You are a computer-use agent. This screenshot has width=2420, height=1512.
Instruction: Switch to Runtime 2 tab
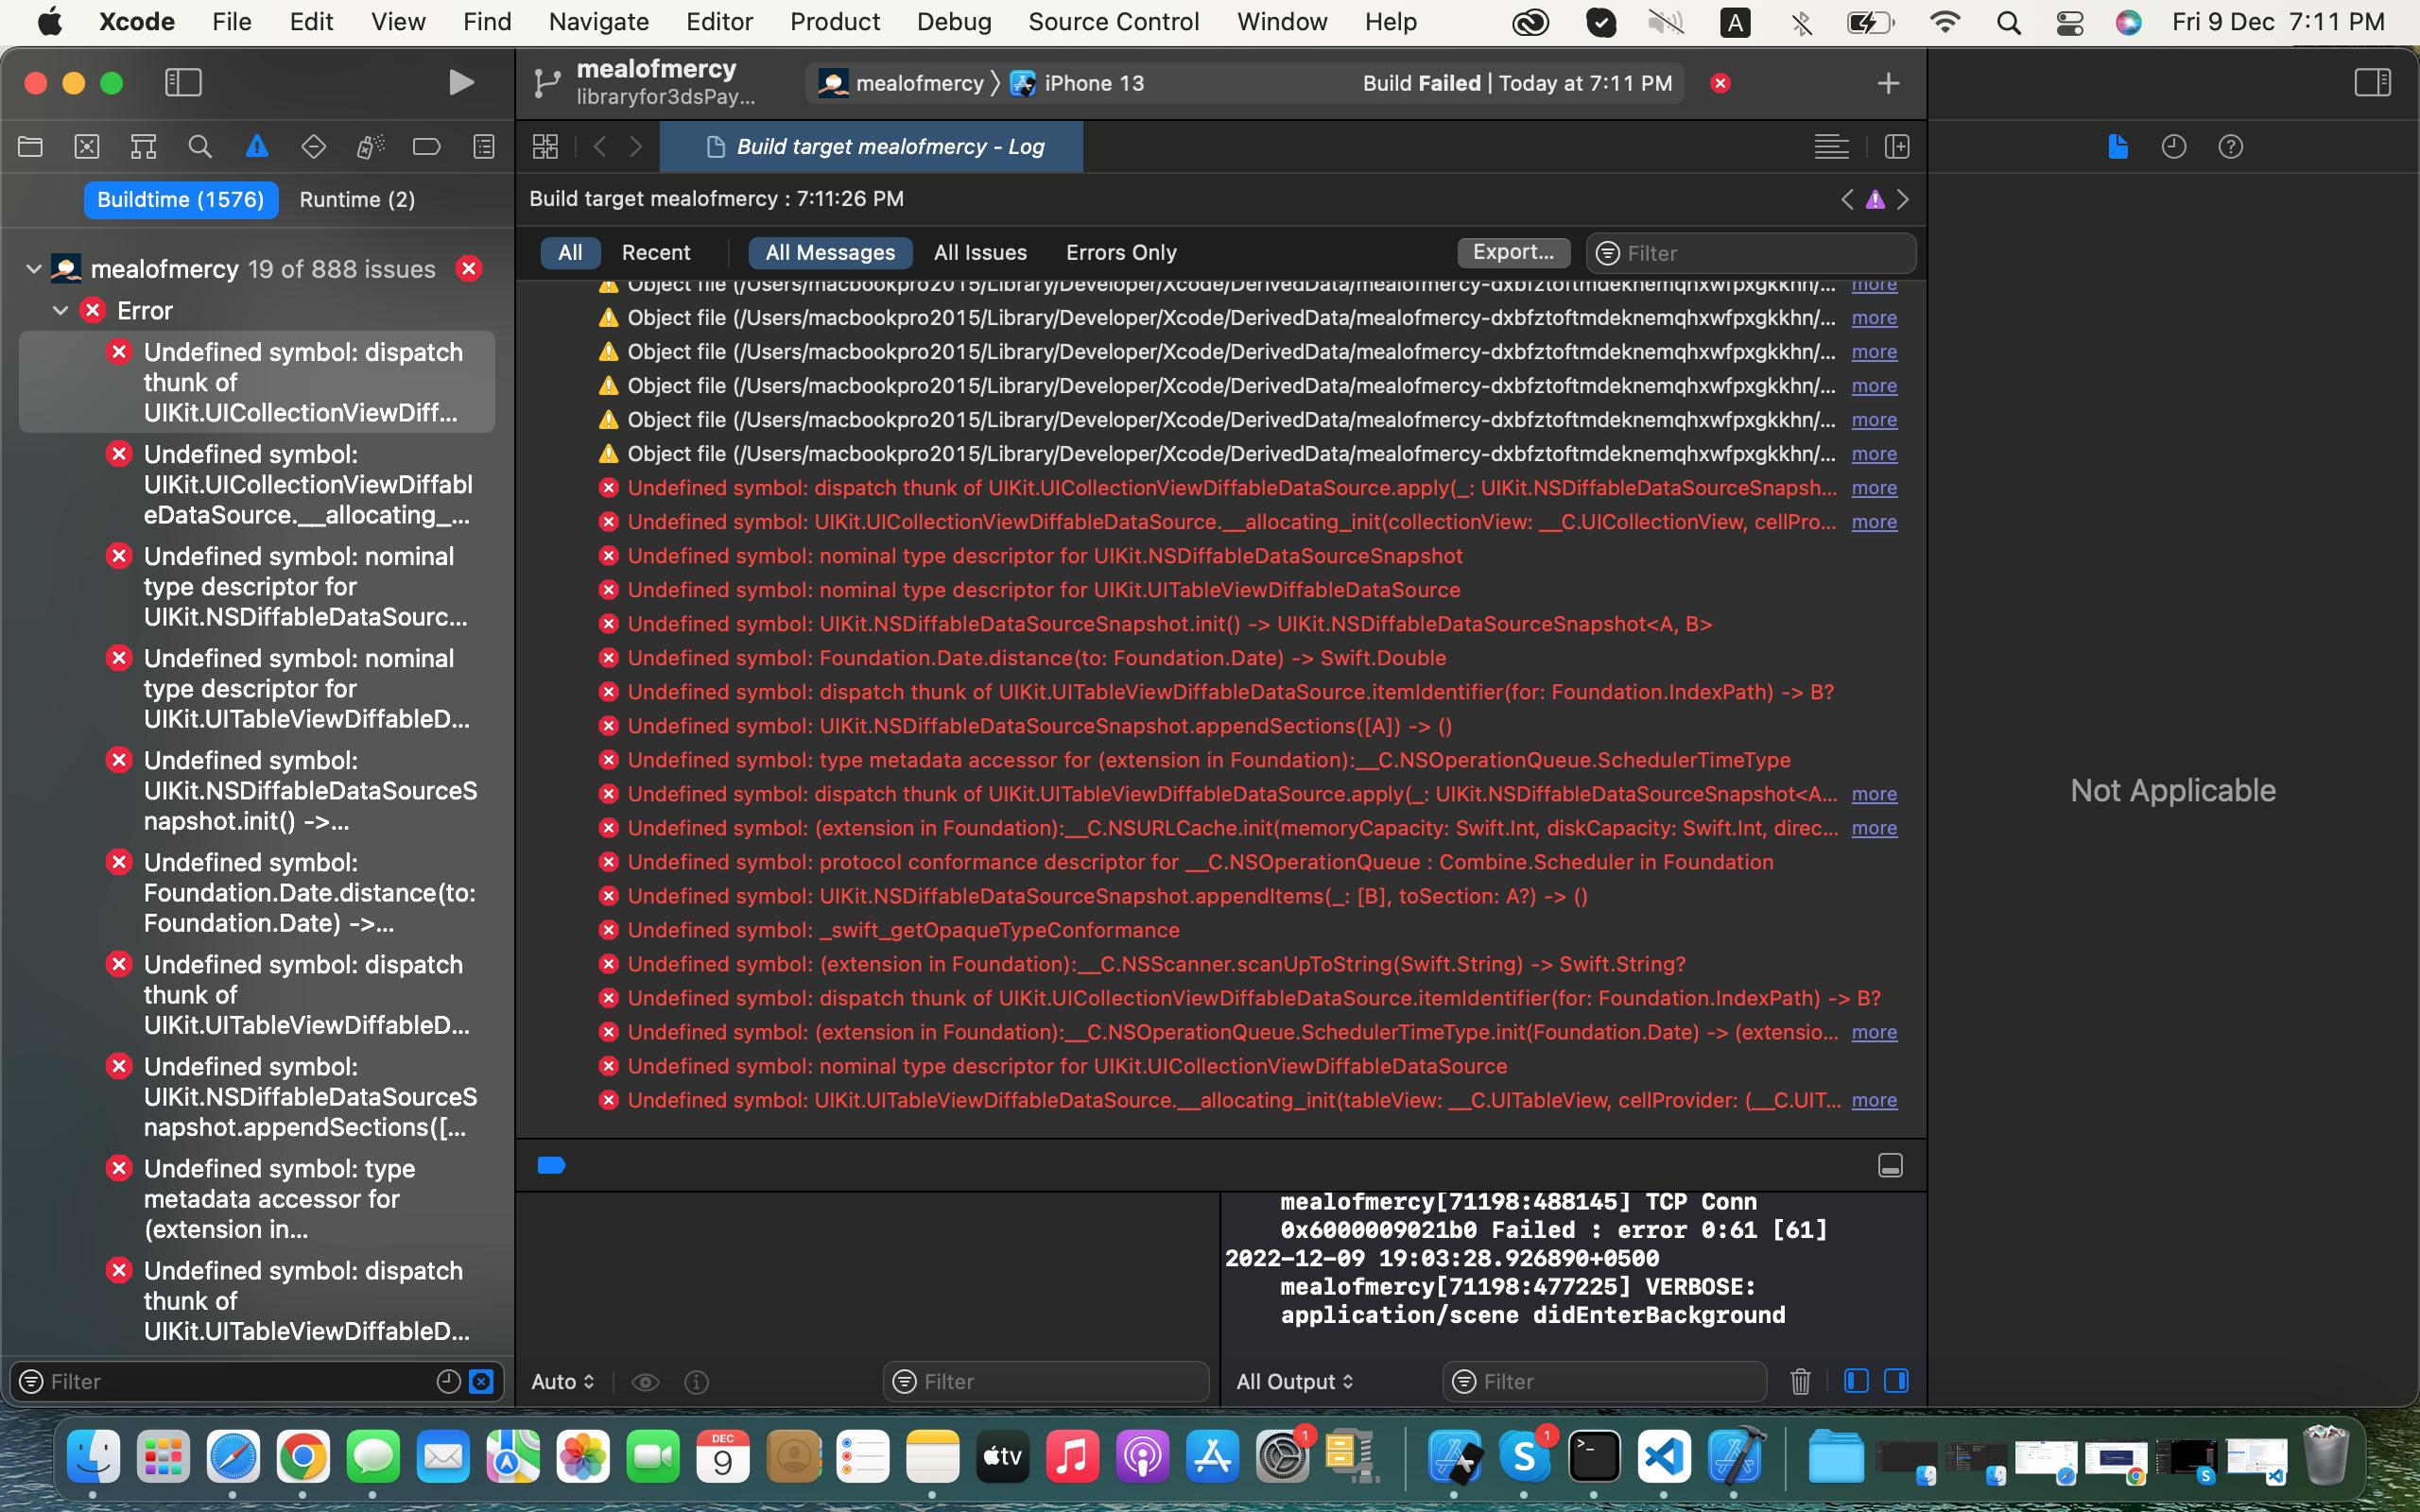(x=357, y=198)
